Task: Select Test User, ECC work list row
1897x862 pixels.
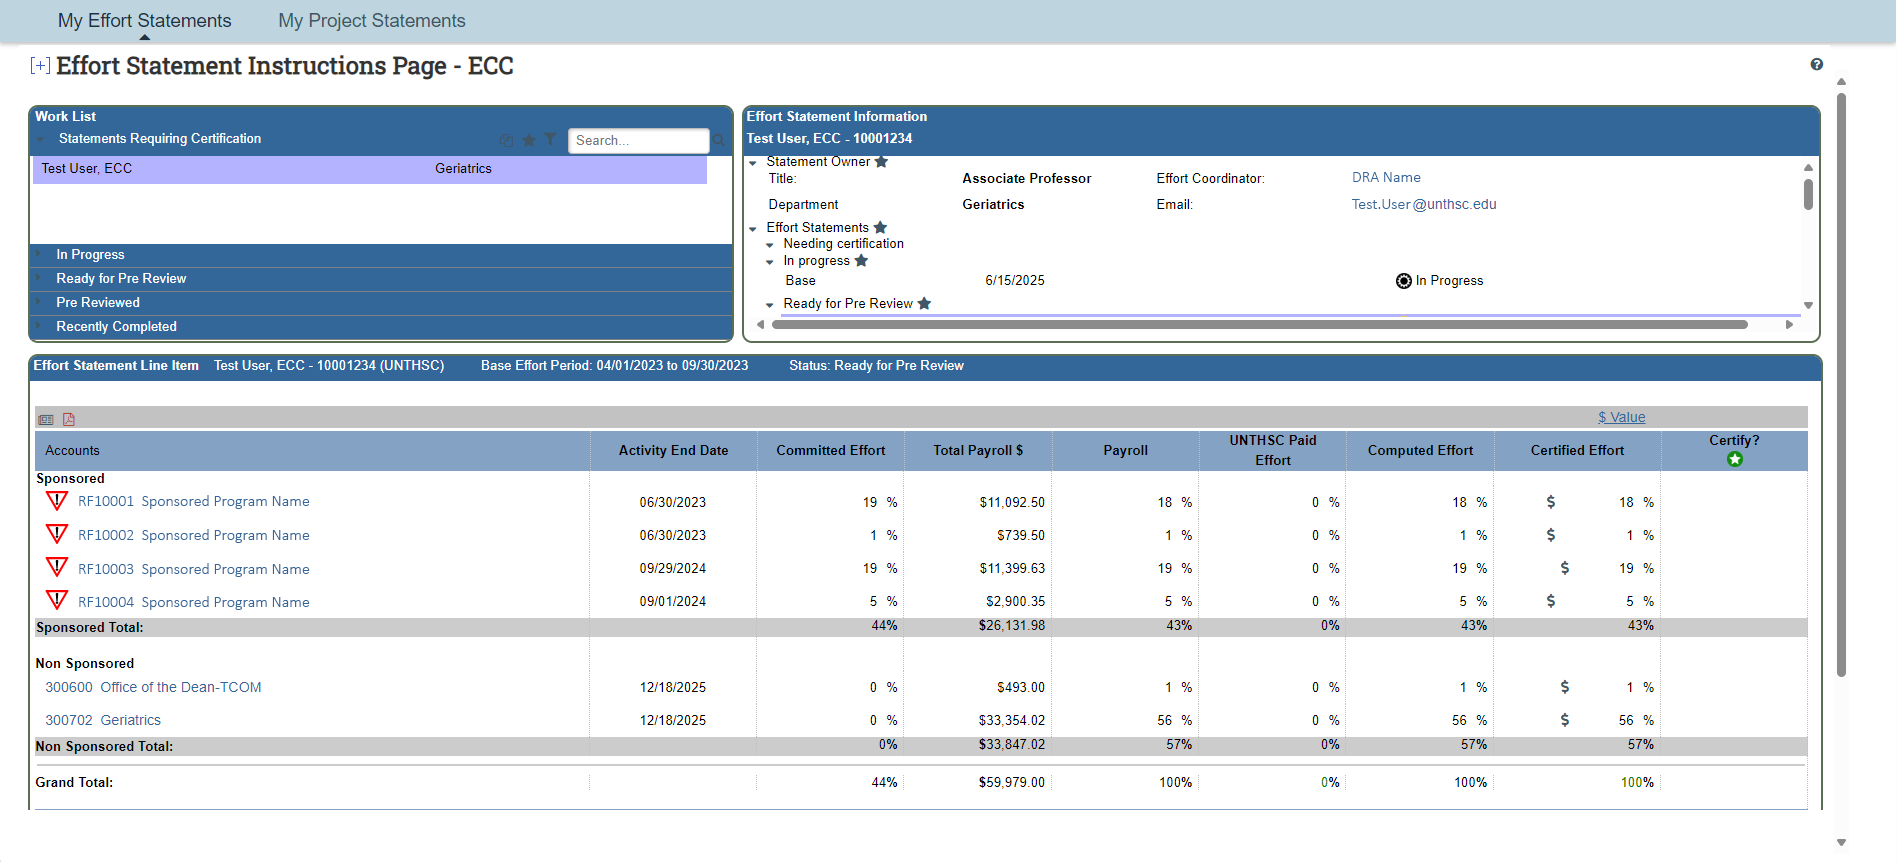Action: point(370,169)
